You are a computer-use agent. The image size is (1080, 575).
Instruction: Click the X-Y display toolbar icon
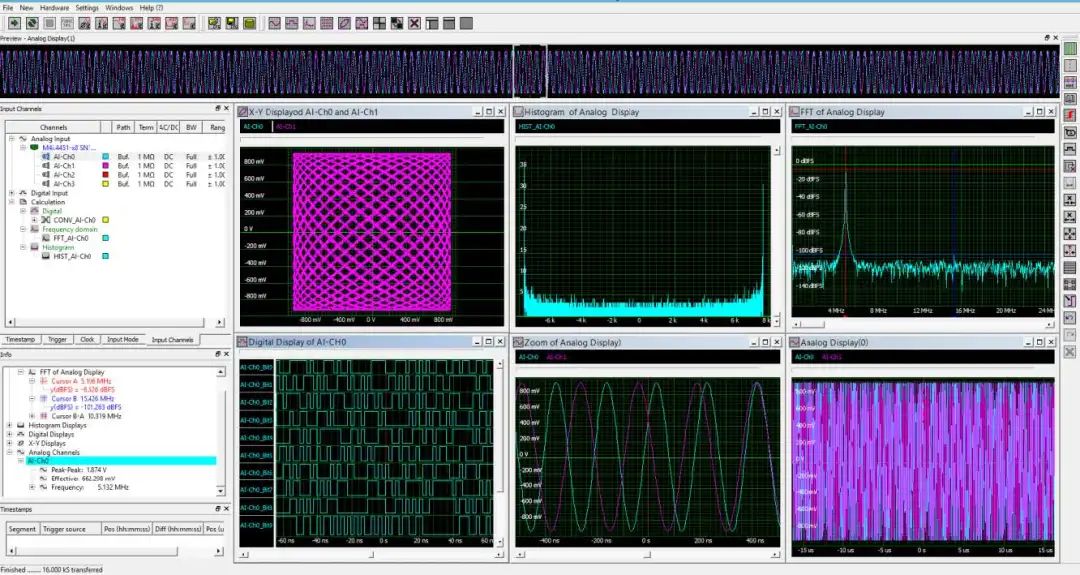[344, 23]
